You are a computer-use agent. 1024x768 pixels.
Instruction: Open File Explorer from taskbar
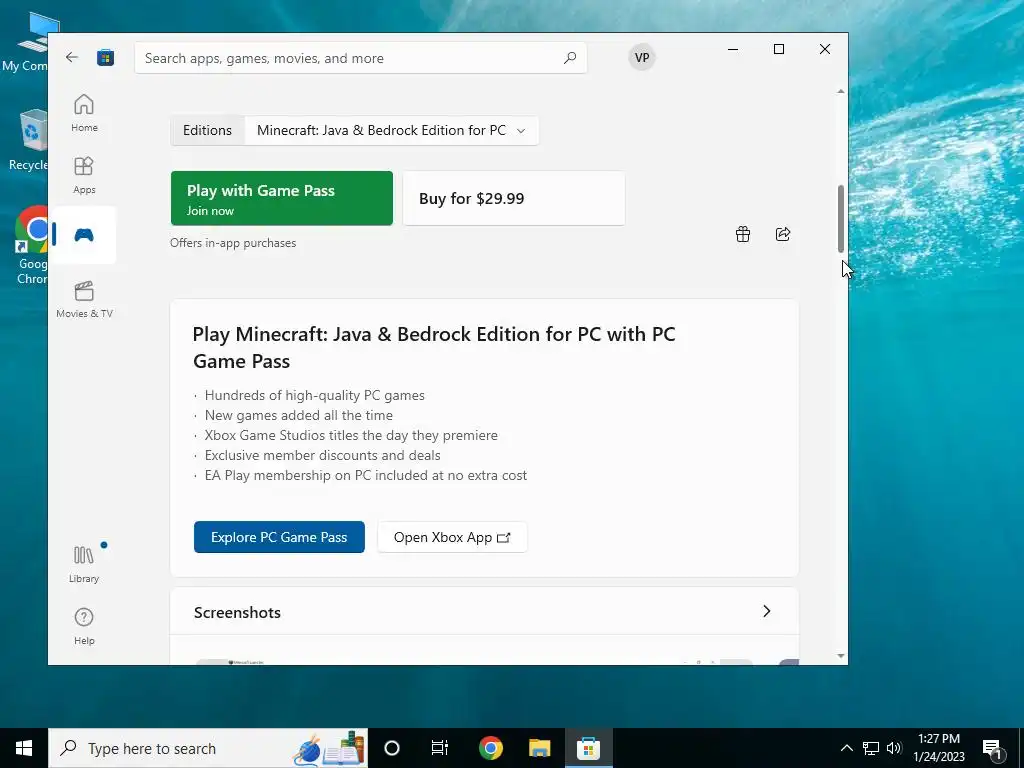point(539,748)
